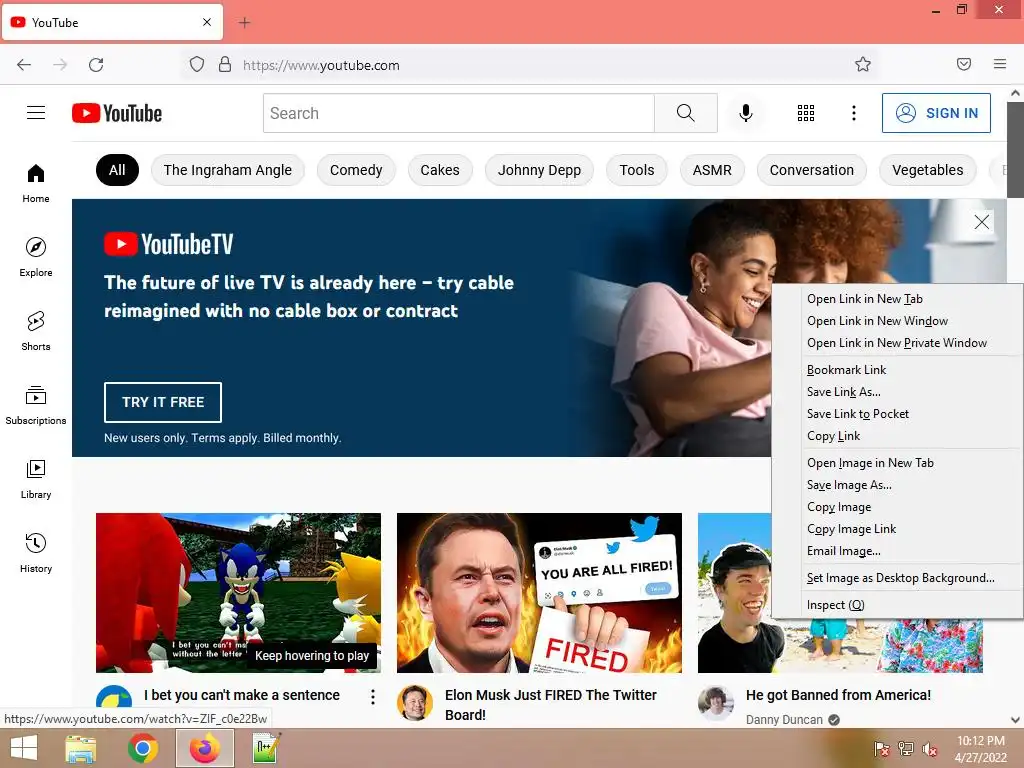Open Windows Start menu

tap(24, 748)
